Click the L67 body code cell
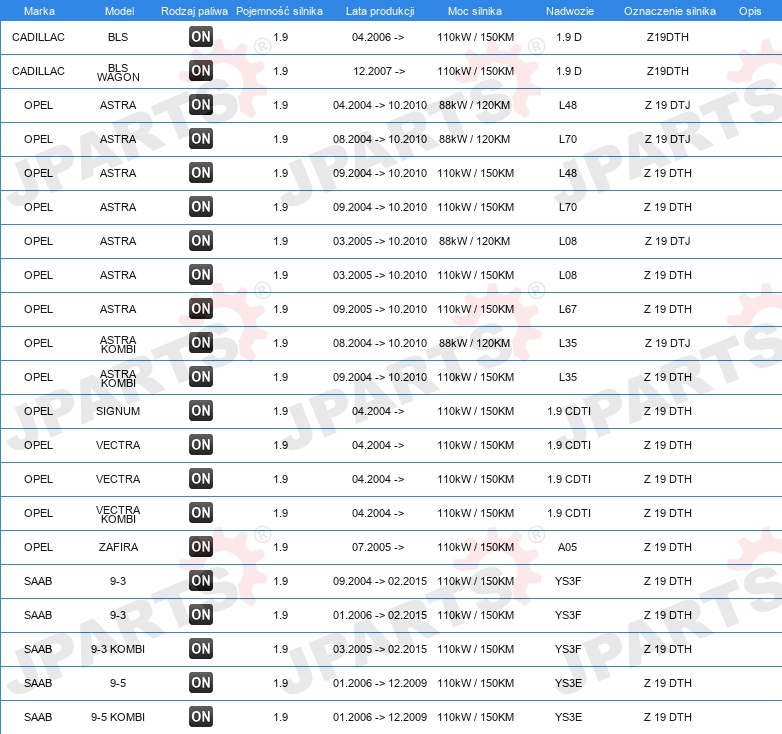The height and width of the screenshot is (734, 782). (568, 309)
